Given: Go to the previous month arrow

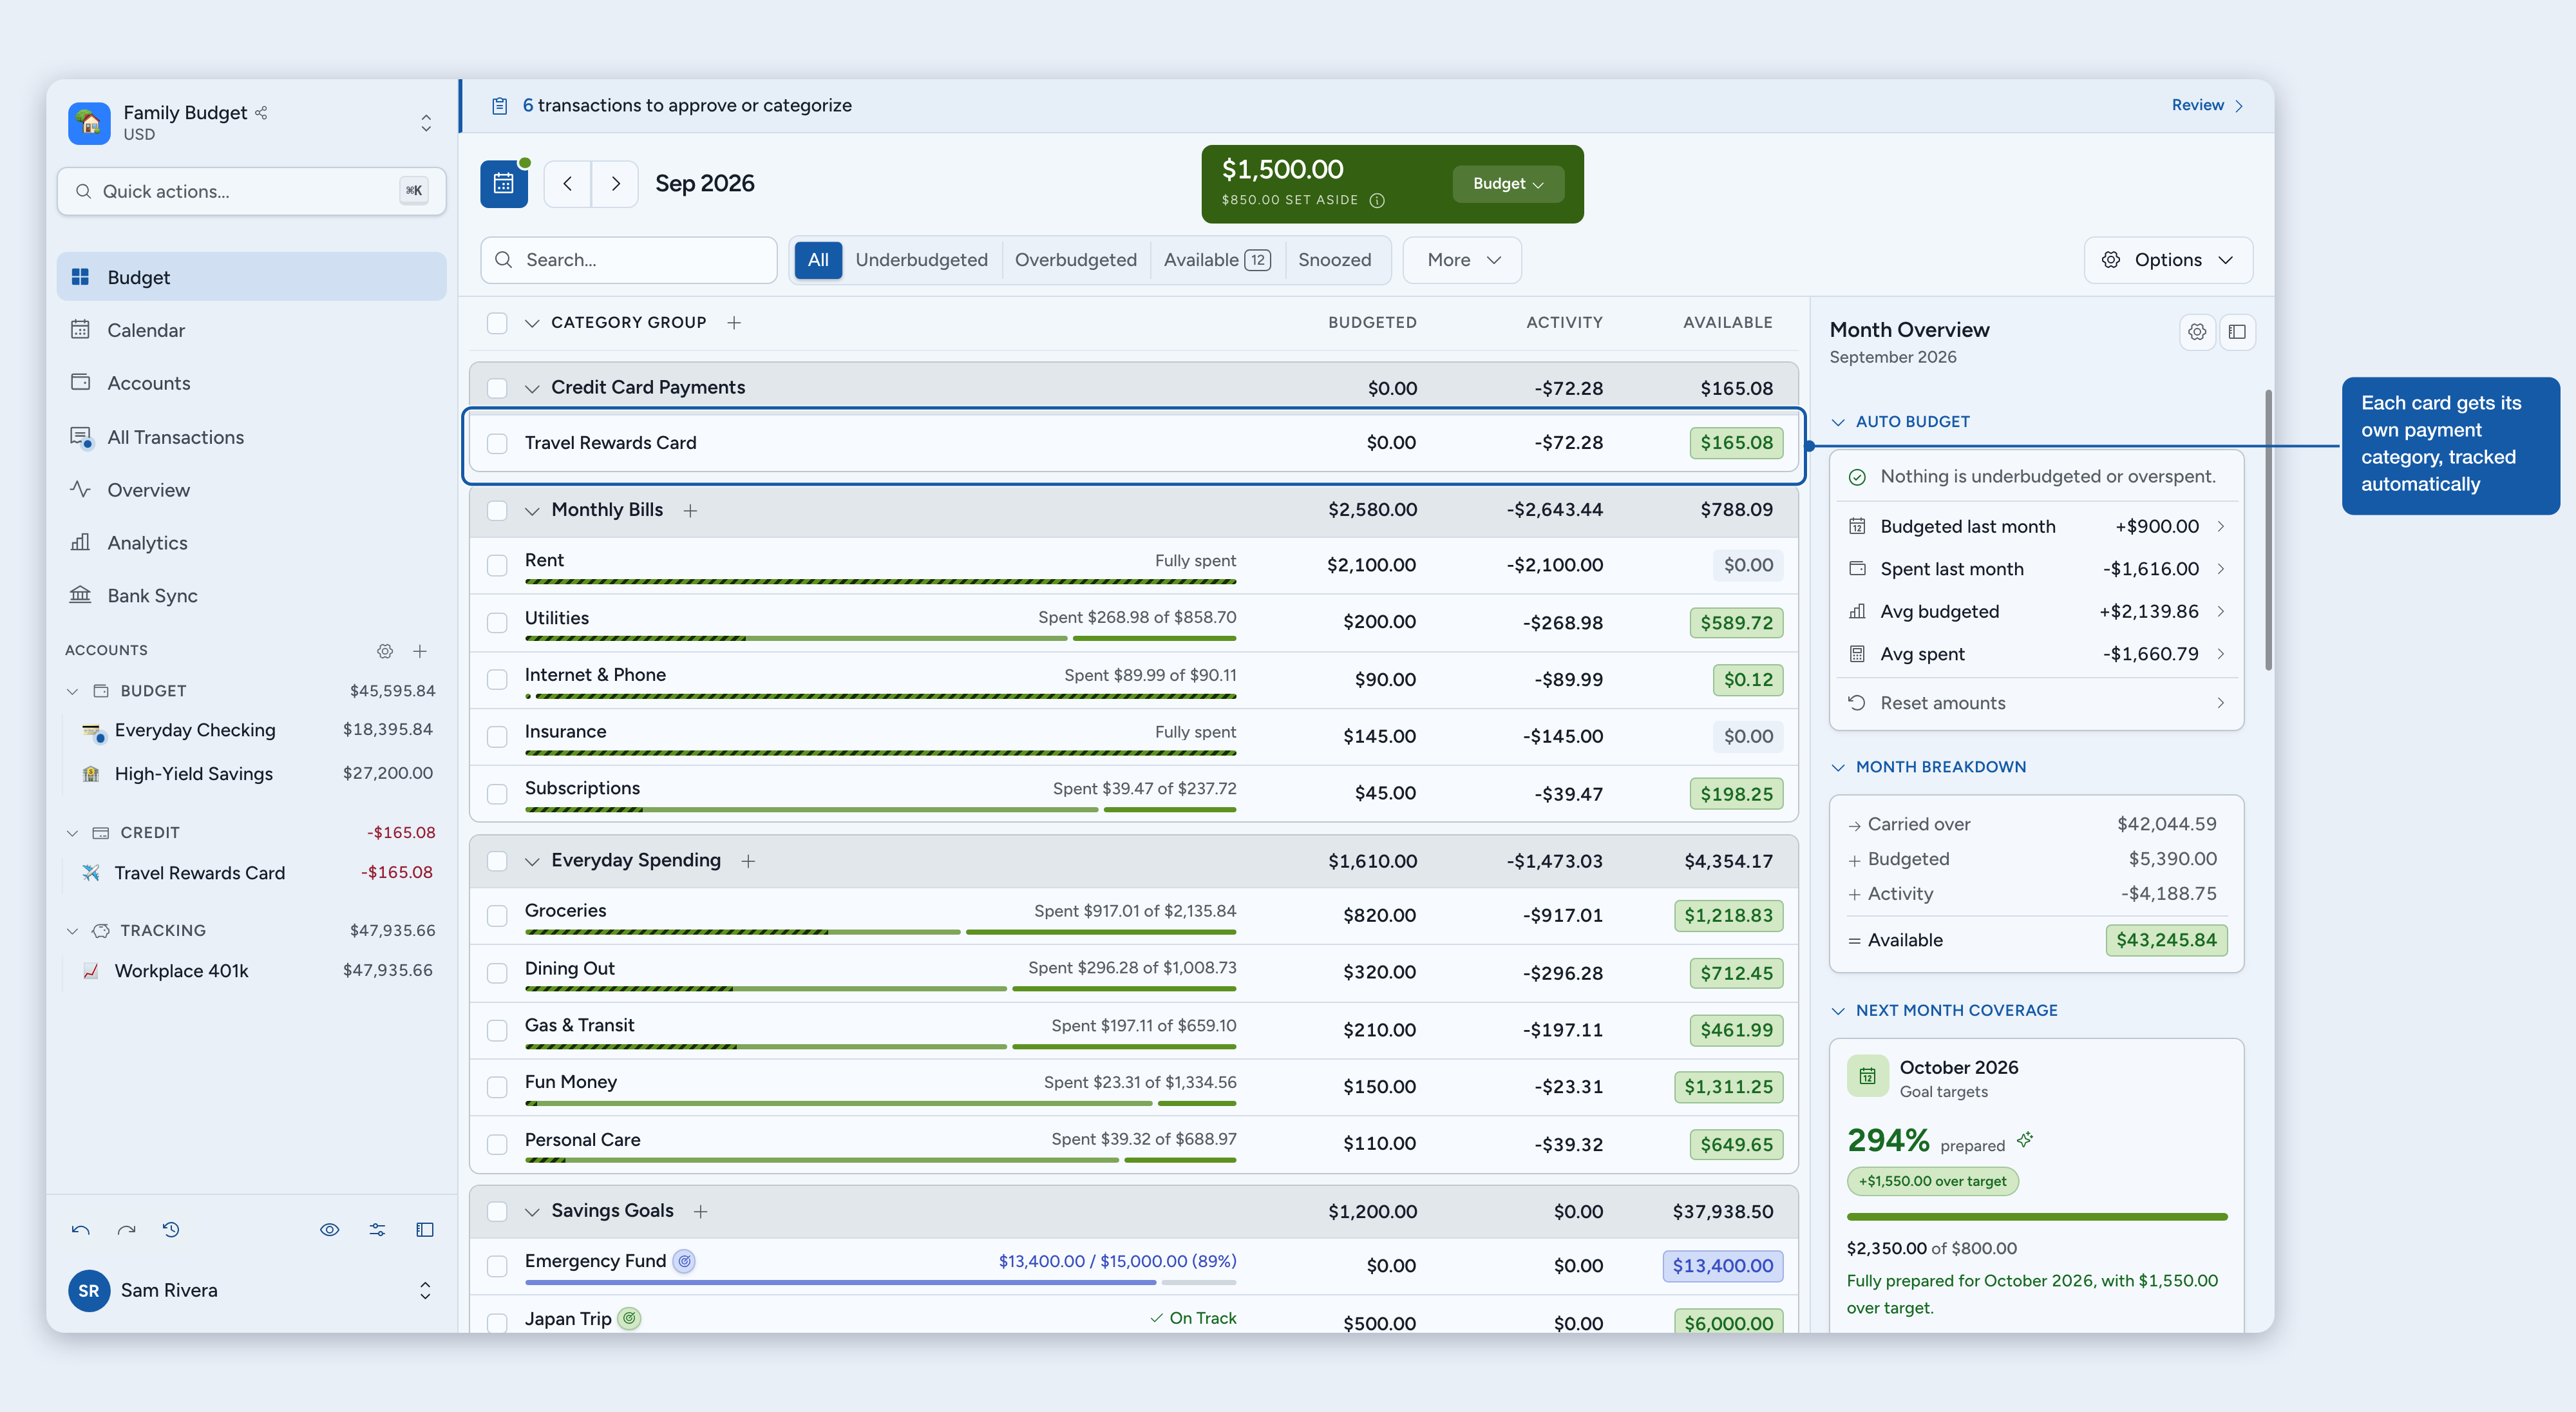Looking at the screenshot, I should click(x=567, y=184).
